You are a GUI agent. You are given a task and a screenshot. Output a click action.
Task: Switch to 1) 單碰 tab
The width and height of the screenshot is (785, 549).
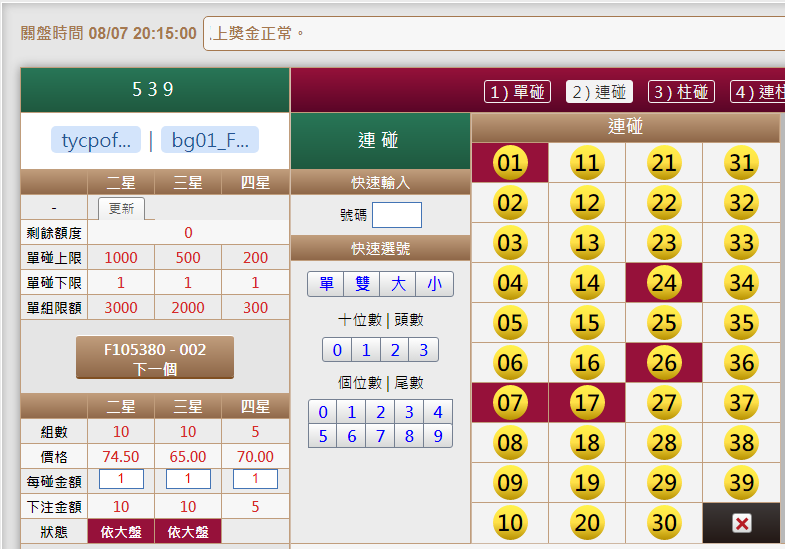(517, 92)
